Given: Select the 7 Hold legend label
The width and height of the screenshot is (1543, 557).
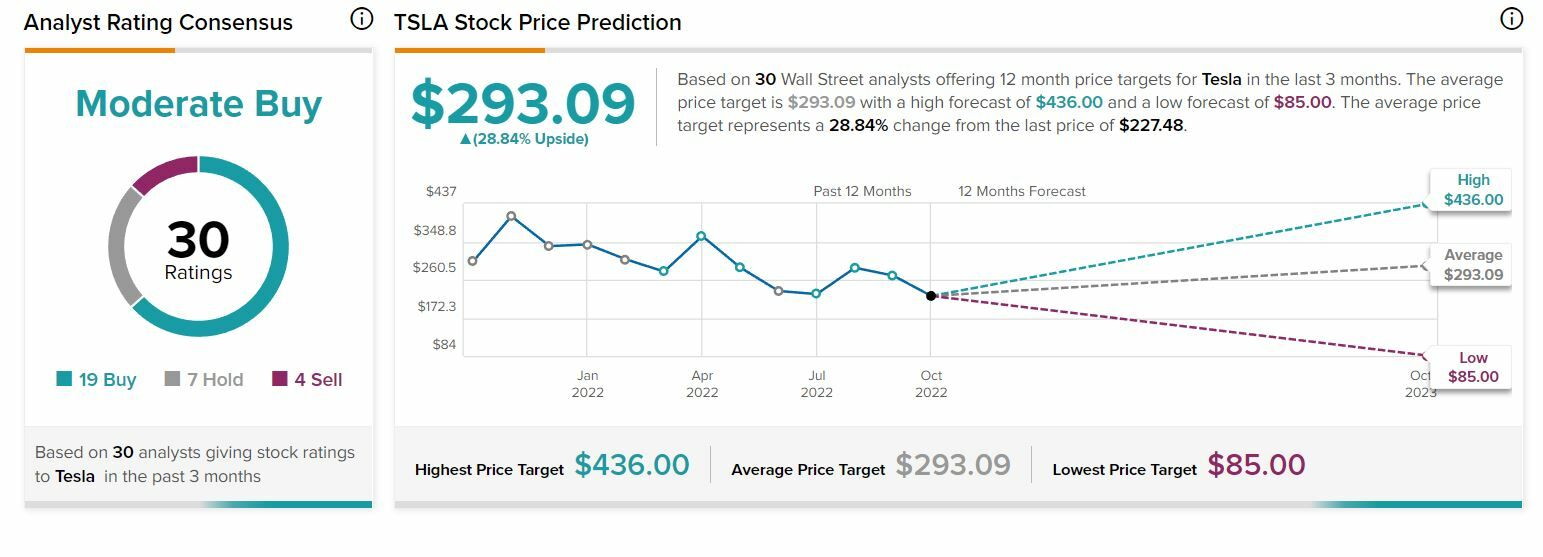Looking at the screenshot, I should point(215,380).
